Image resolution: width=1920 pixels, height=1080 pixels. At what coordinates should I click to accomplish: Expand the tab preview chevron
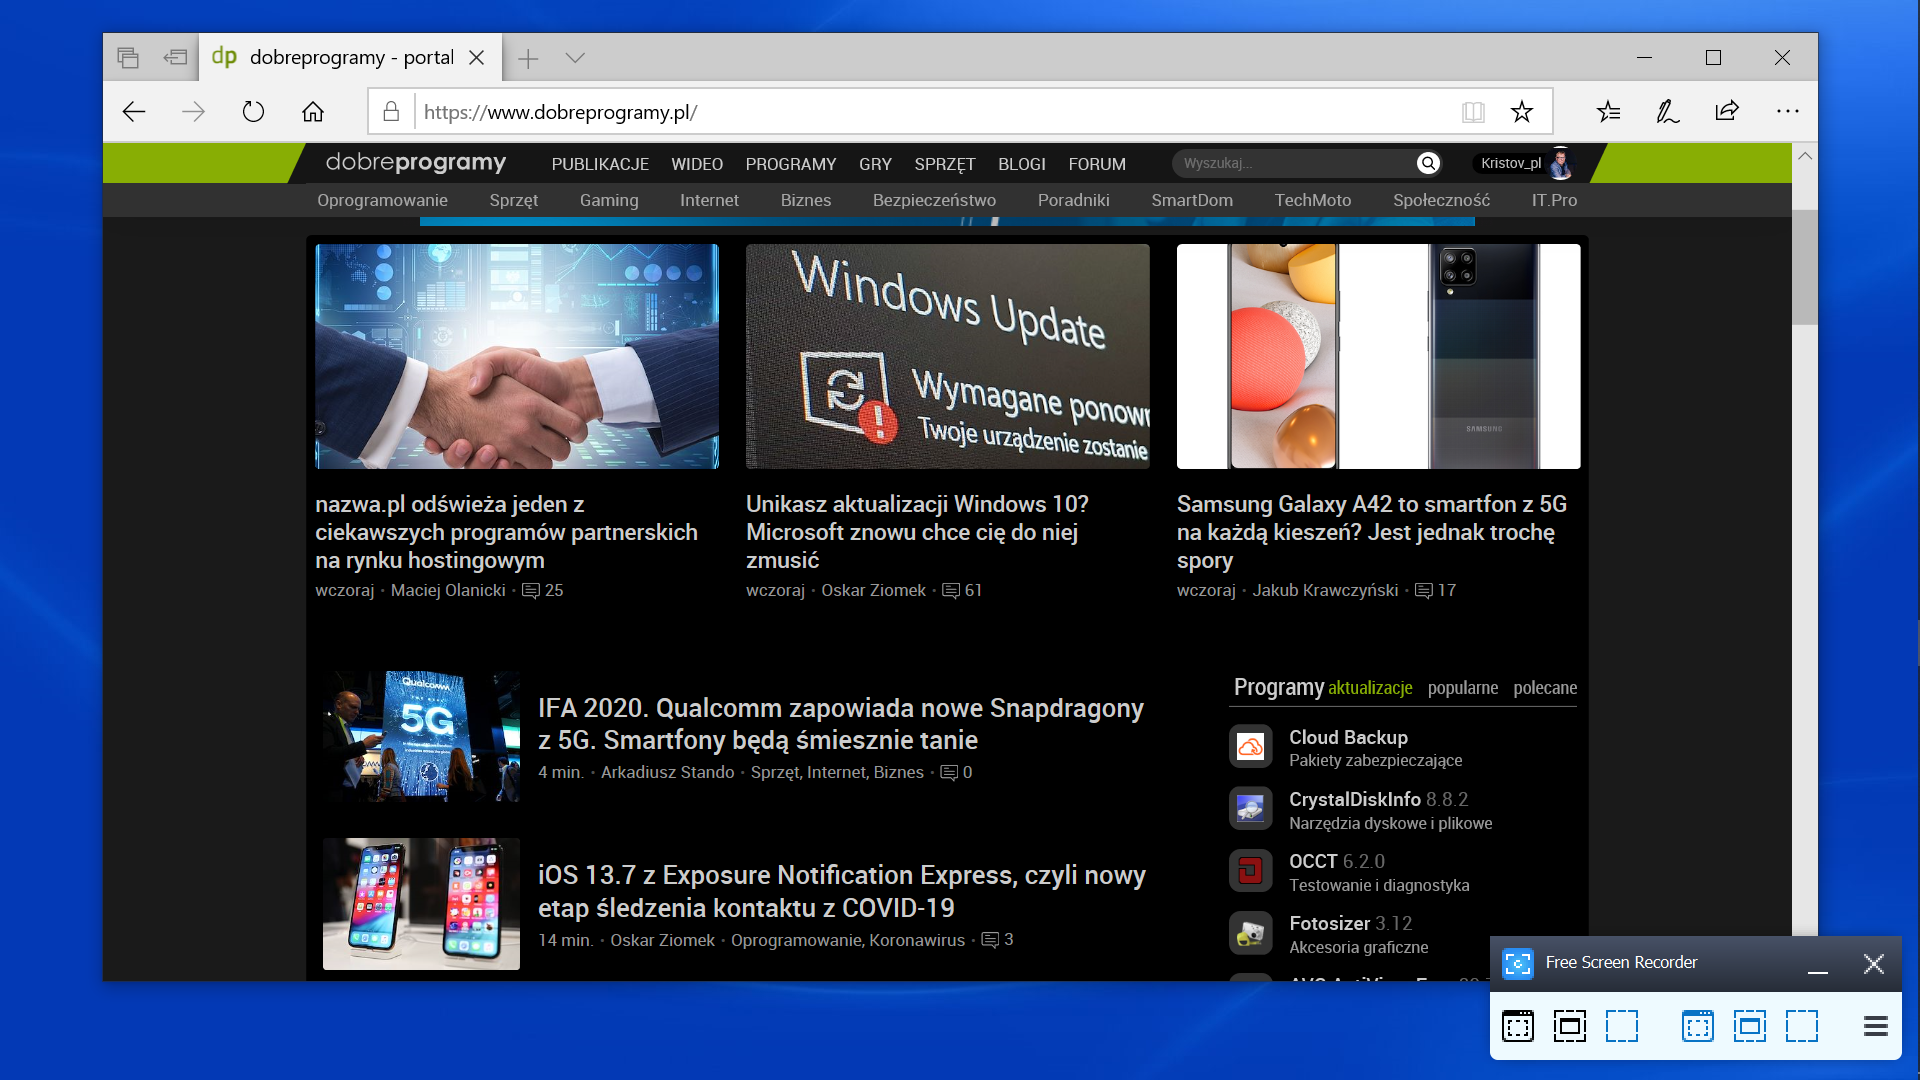point(574,58)
